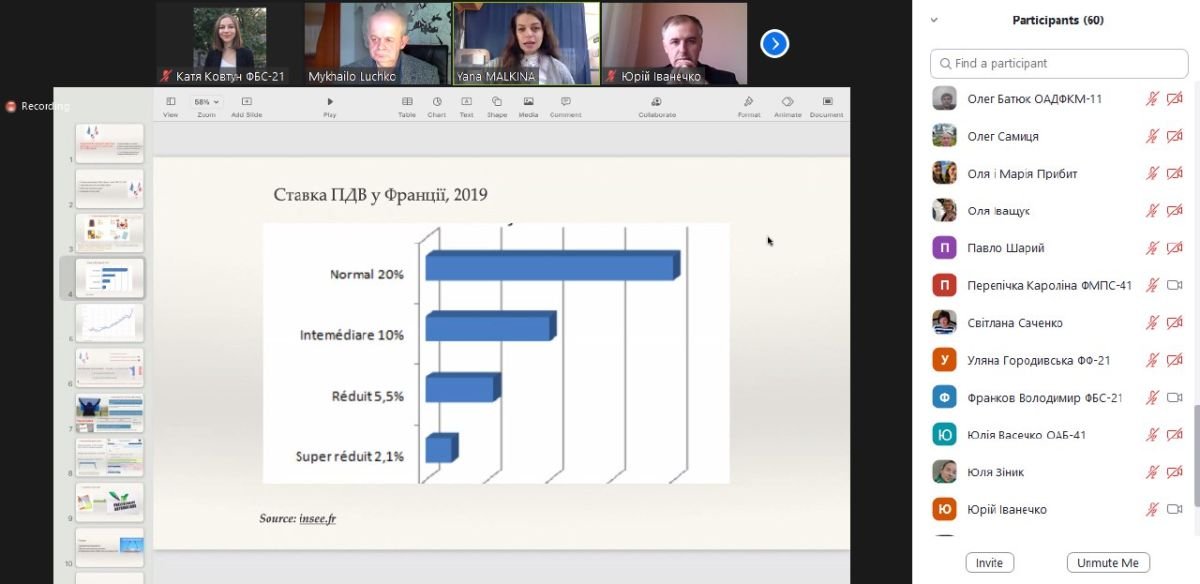Image resolution: width=1200 pixels, height=584 pixels.
Task: Click the slide title Ставка ПДВ у Франції
Action: [380, 194]
